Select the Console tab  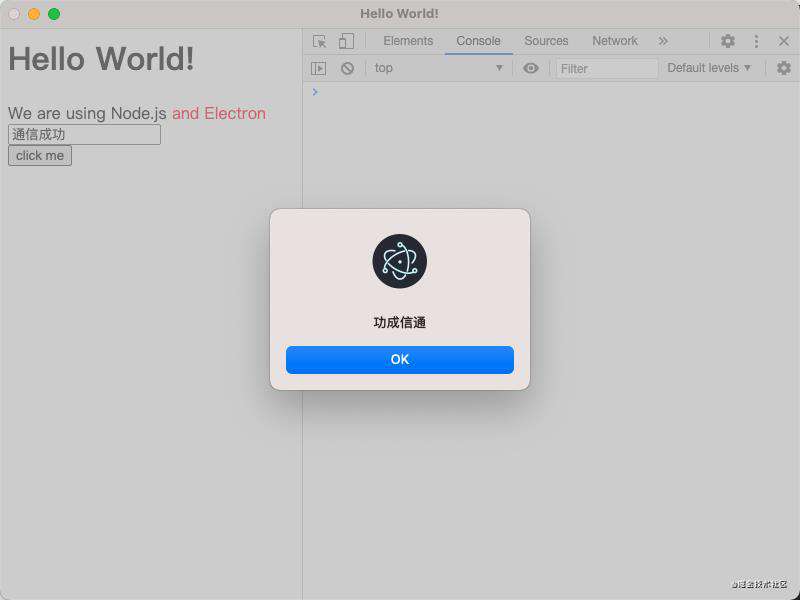pos(479,41)
